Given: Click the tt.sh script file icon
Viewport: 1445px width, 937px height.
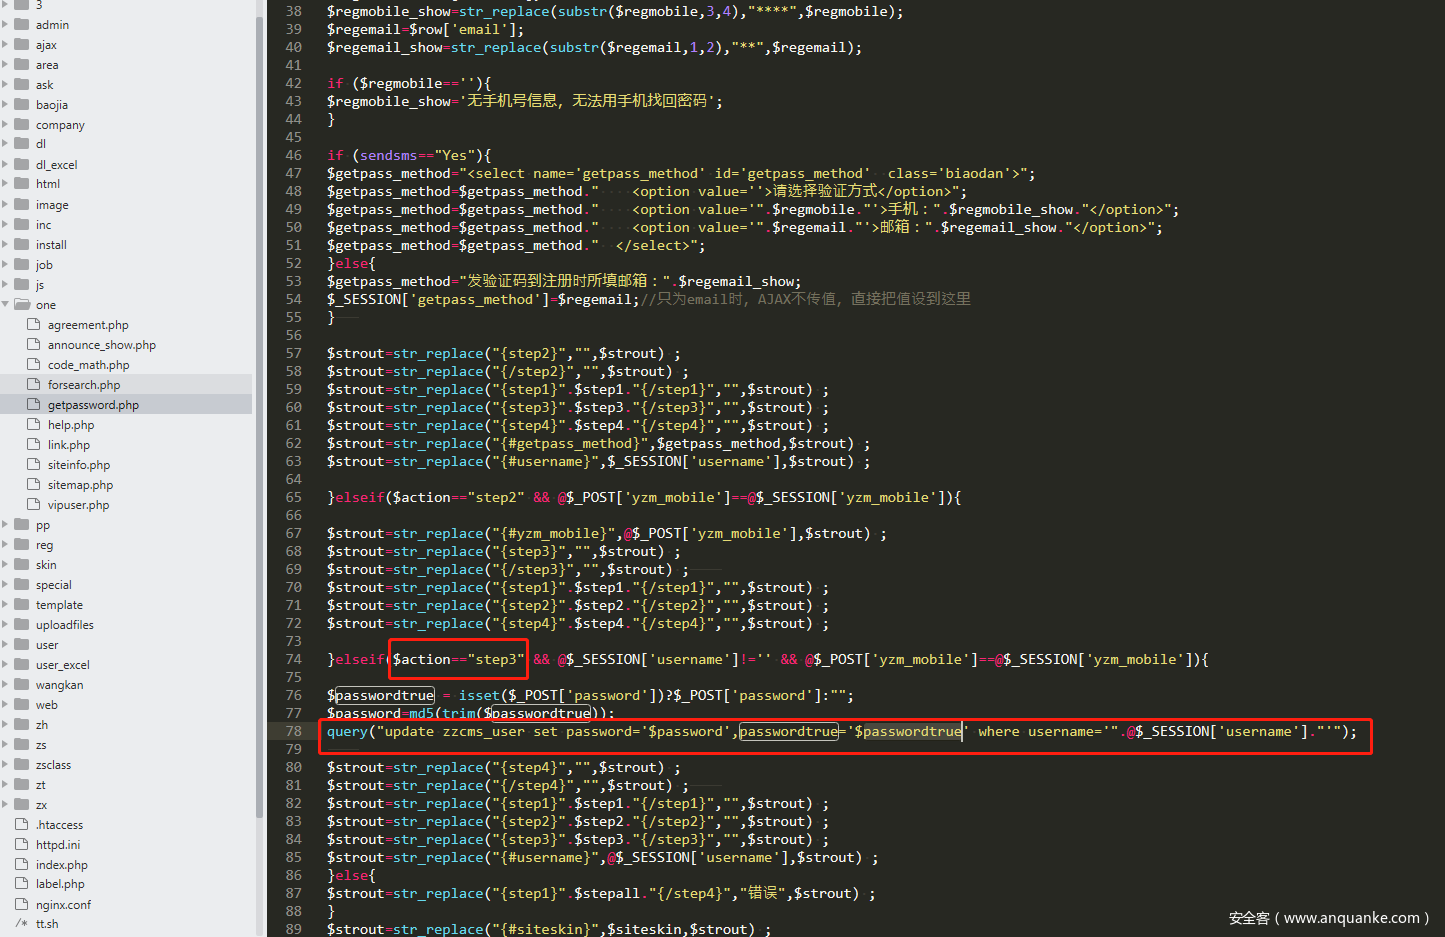Looking at the screenshot, I should click(x=22, y=924).
